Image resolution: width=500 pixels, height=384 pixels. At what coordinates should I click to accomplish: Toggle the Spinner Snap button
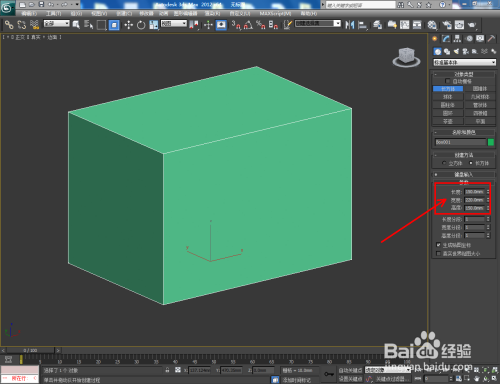coord(273,25)
